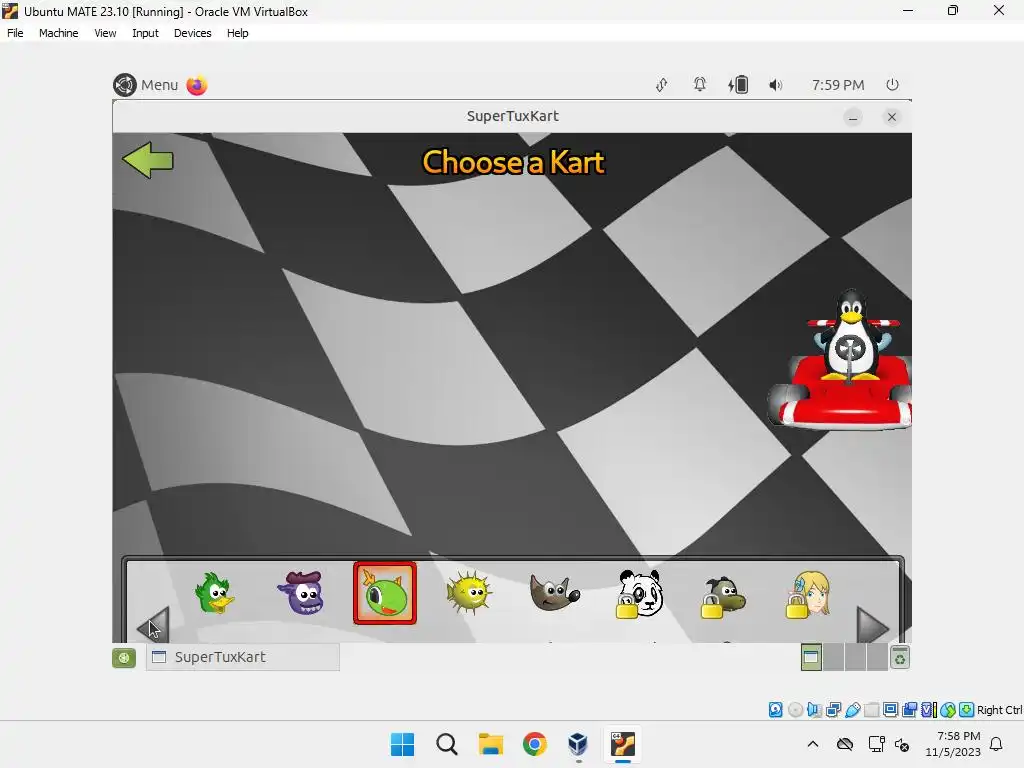Open VirtualBox View menu
Image resolution: width=1024 pixels, height=768 pixels.
point(105,33)
